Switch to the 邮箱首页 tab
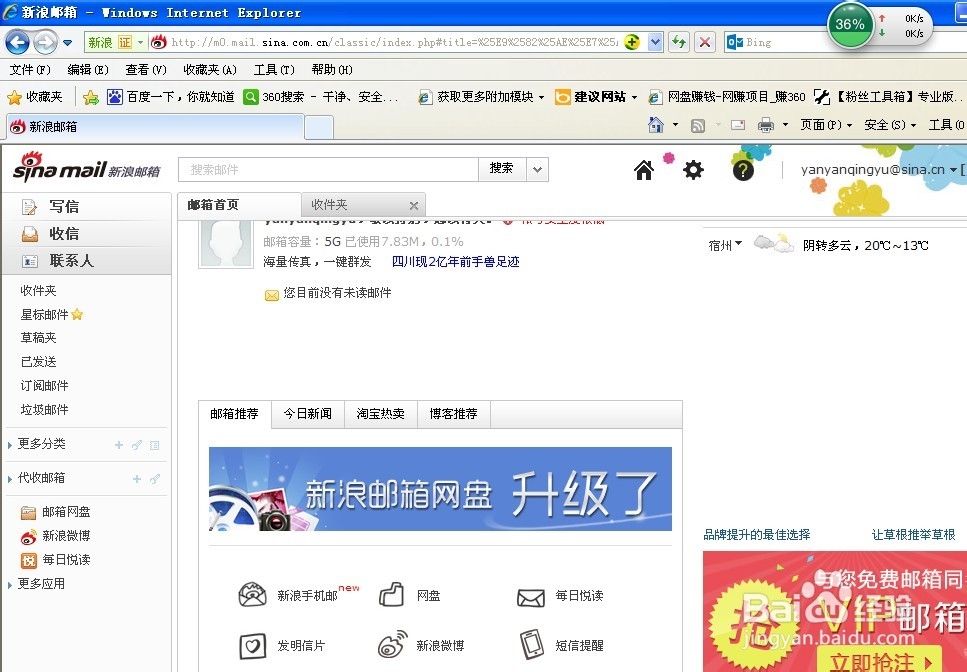 click(x=239, y=205)
